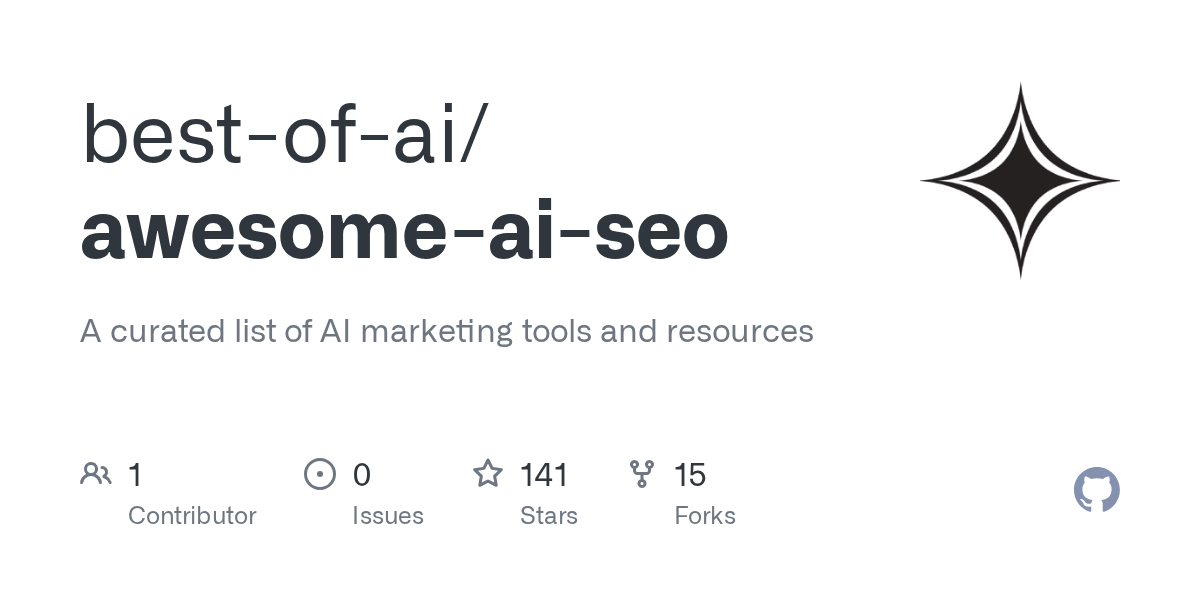Click the Contributor people icon
This screenshot has height=600, width=1200.
pyautogui.click(x=96, y=474)
